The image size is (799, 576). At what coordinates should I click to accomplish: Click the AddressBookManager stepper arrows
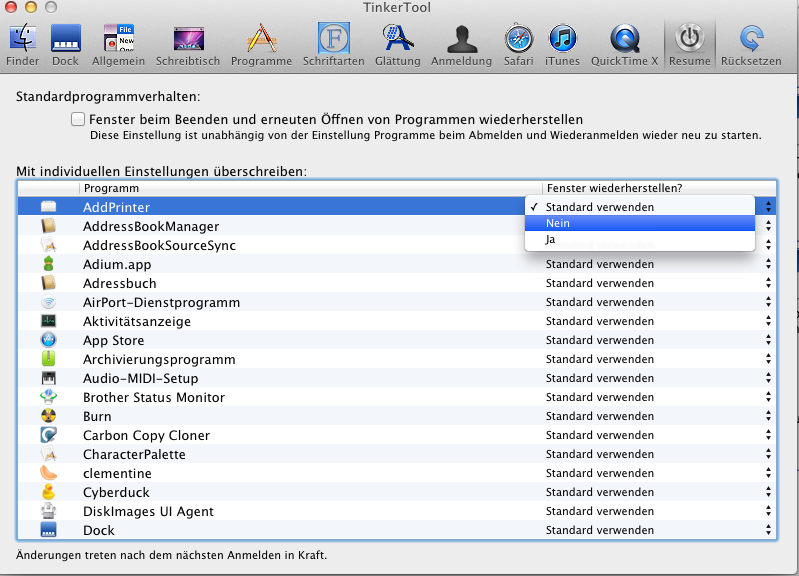[768, 226]
